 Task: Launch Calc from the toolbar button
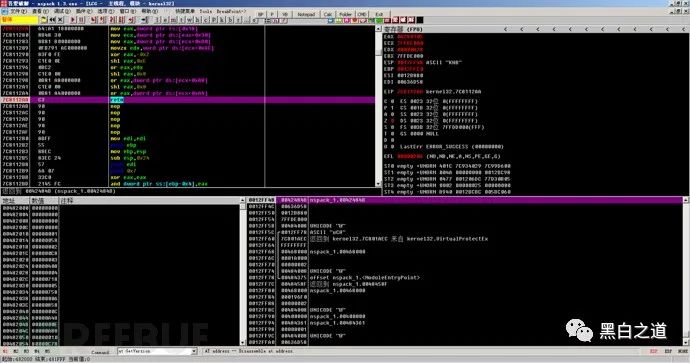[x=328, y=14]
